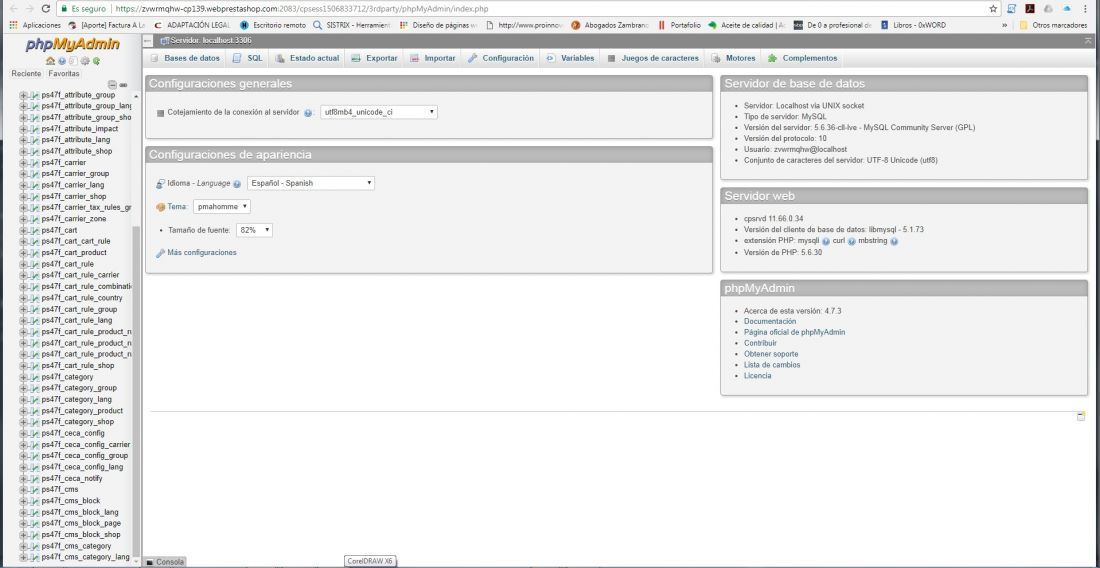Expand the ps47f_cms table node
This screenshot has height=568, width=1100.
[24, 489]
